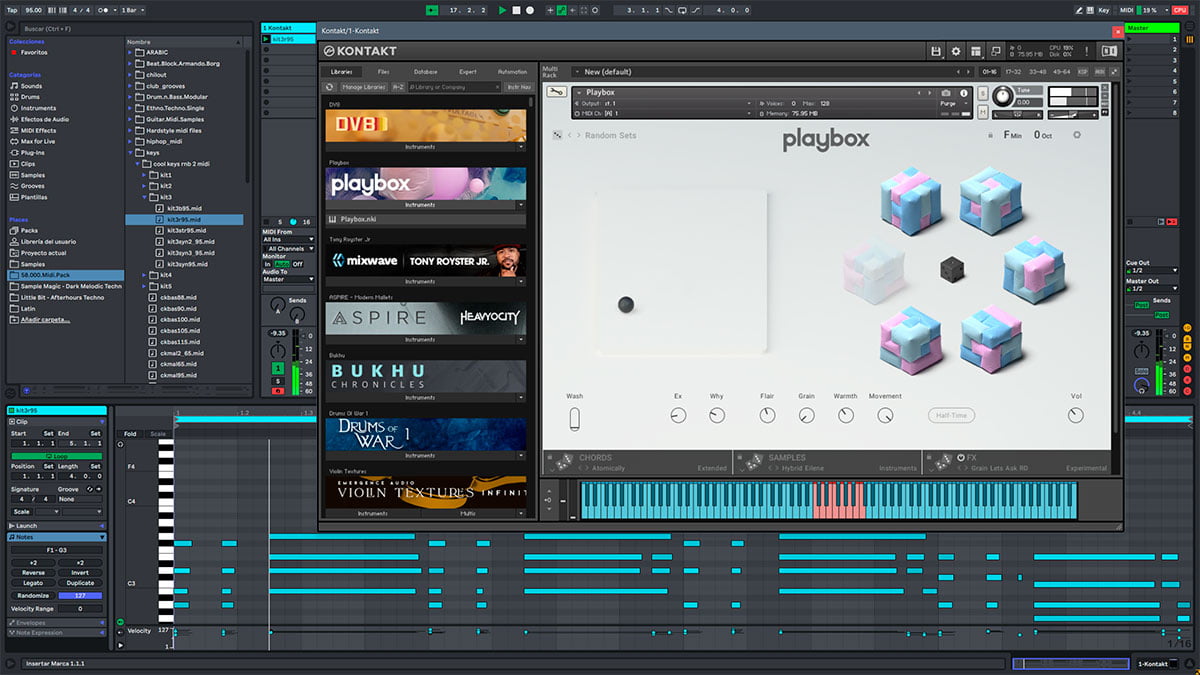Randomize FX with its dice icon
This screenshot has height=675, width=1200.
coord(941,462)
